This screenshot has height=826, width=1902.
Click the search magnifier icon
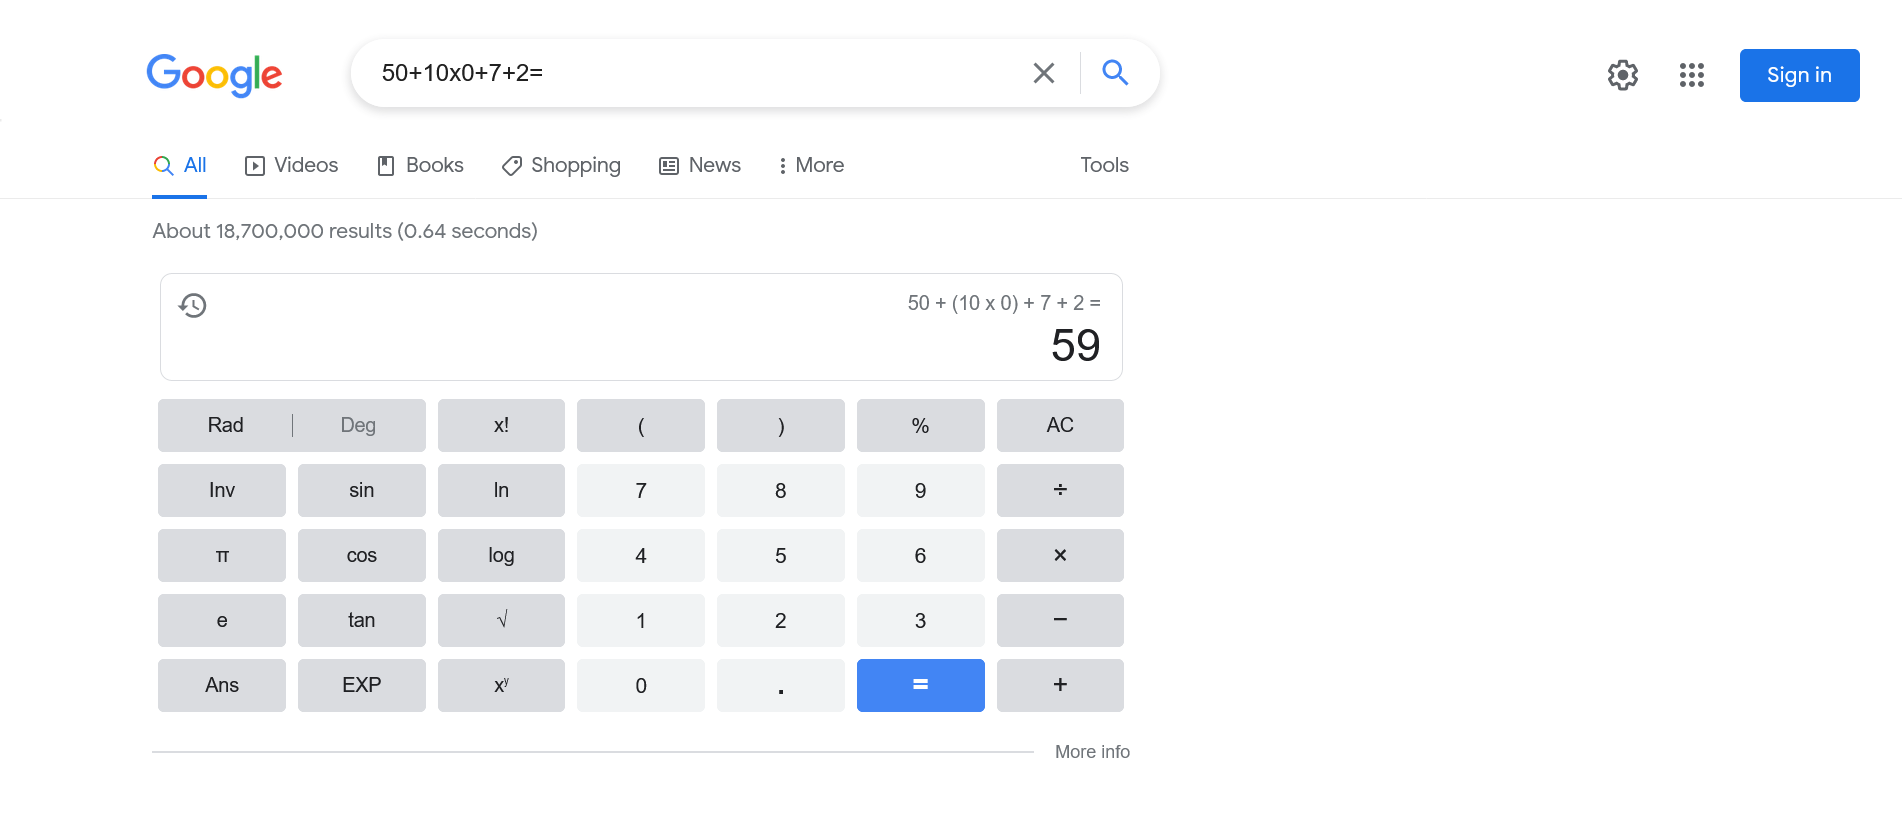pyautogui.click(x=1115, y=72)
